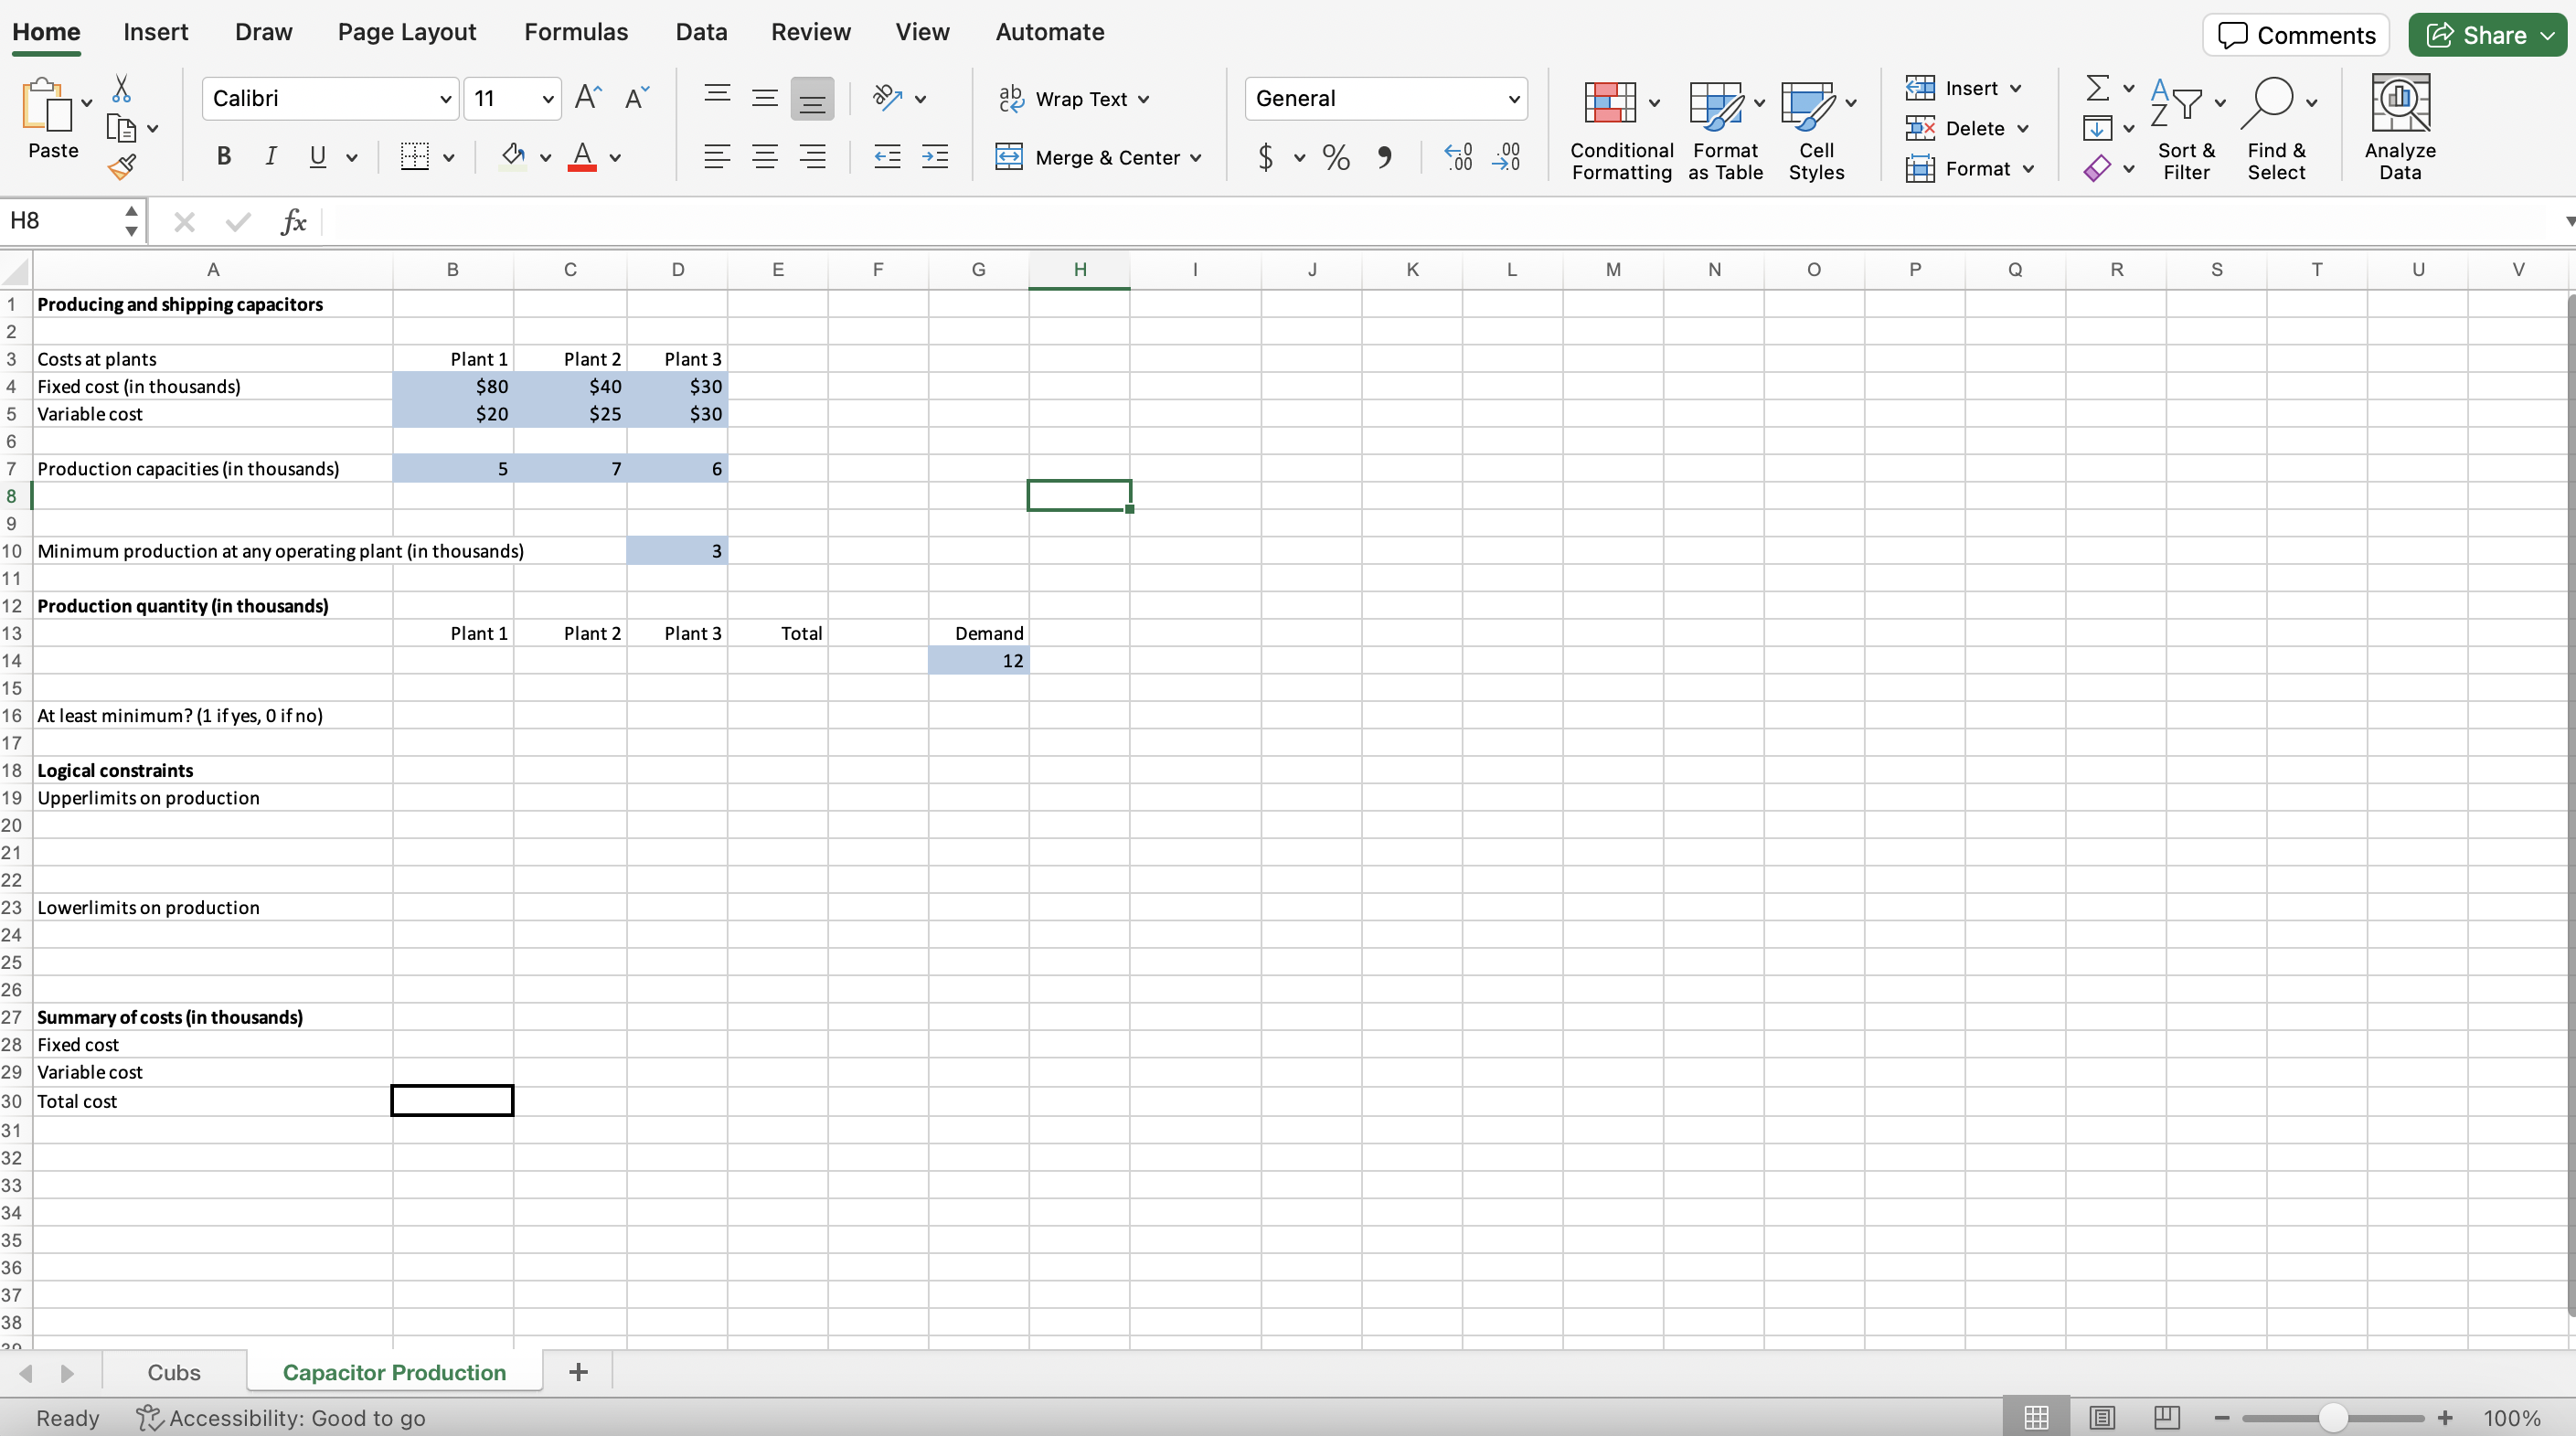Click the Share button

2486,34
